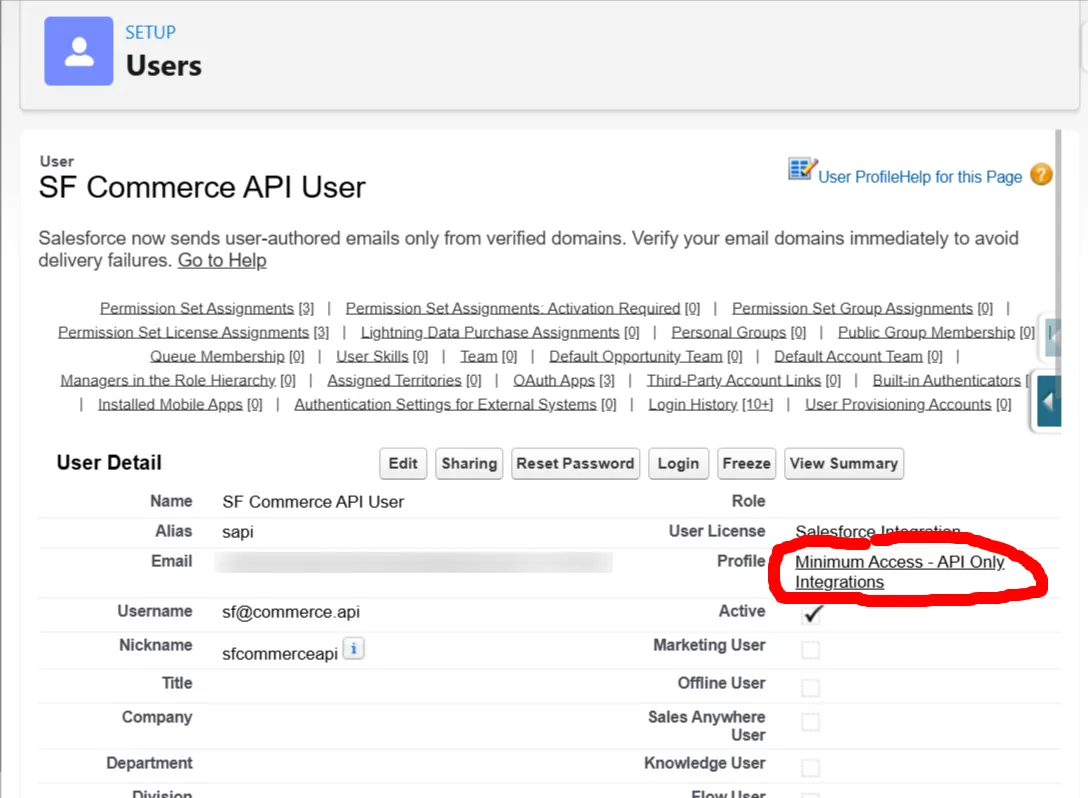1088x798 pixels.
Task: Open User Profile link
Action: (858, 177)
